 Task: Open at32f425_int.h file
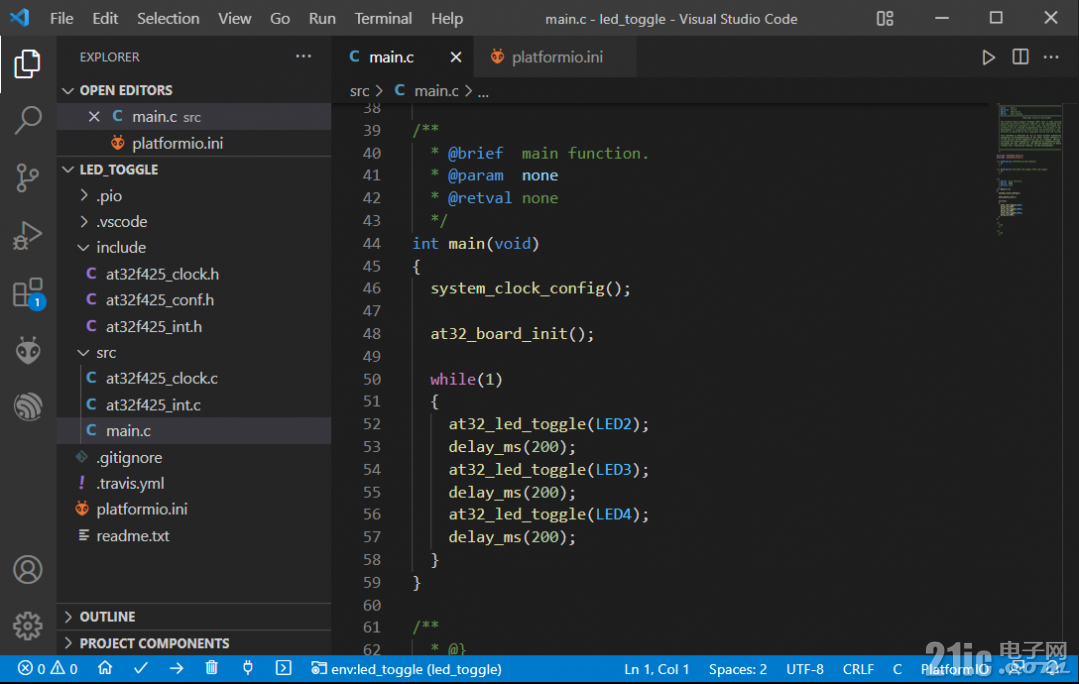point(194,326)
